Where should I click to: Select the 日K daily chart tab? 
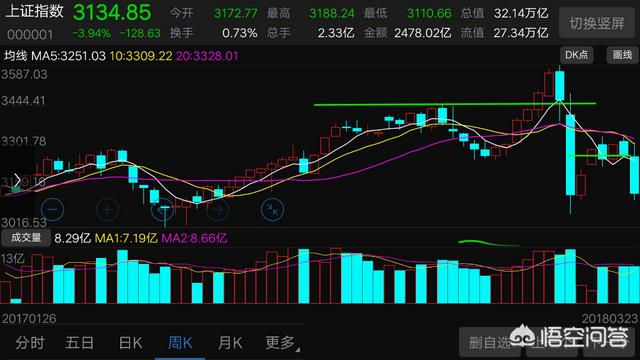tap(130, 342)
